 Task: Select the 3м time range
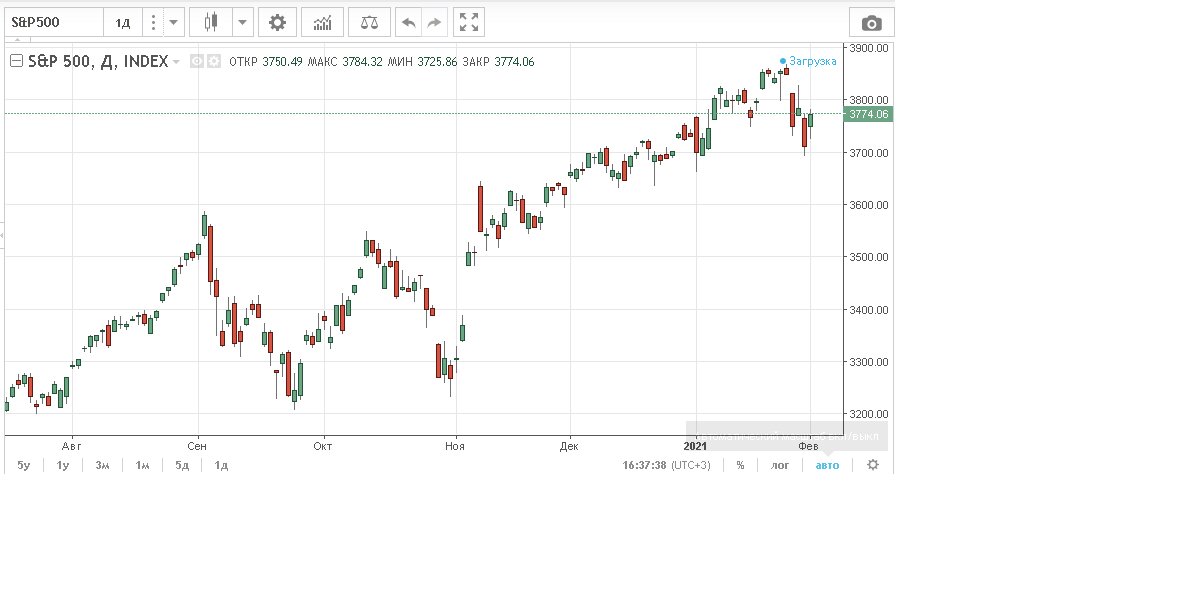click(102, 465)
